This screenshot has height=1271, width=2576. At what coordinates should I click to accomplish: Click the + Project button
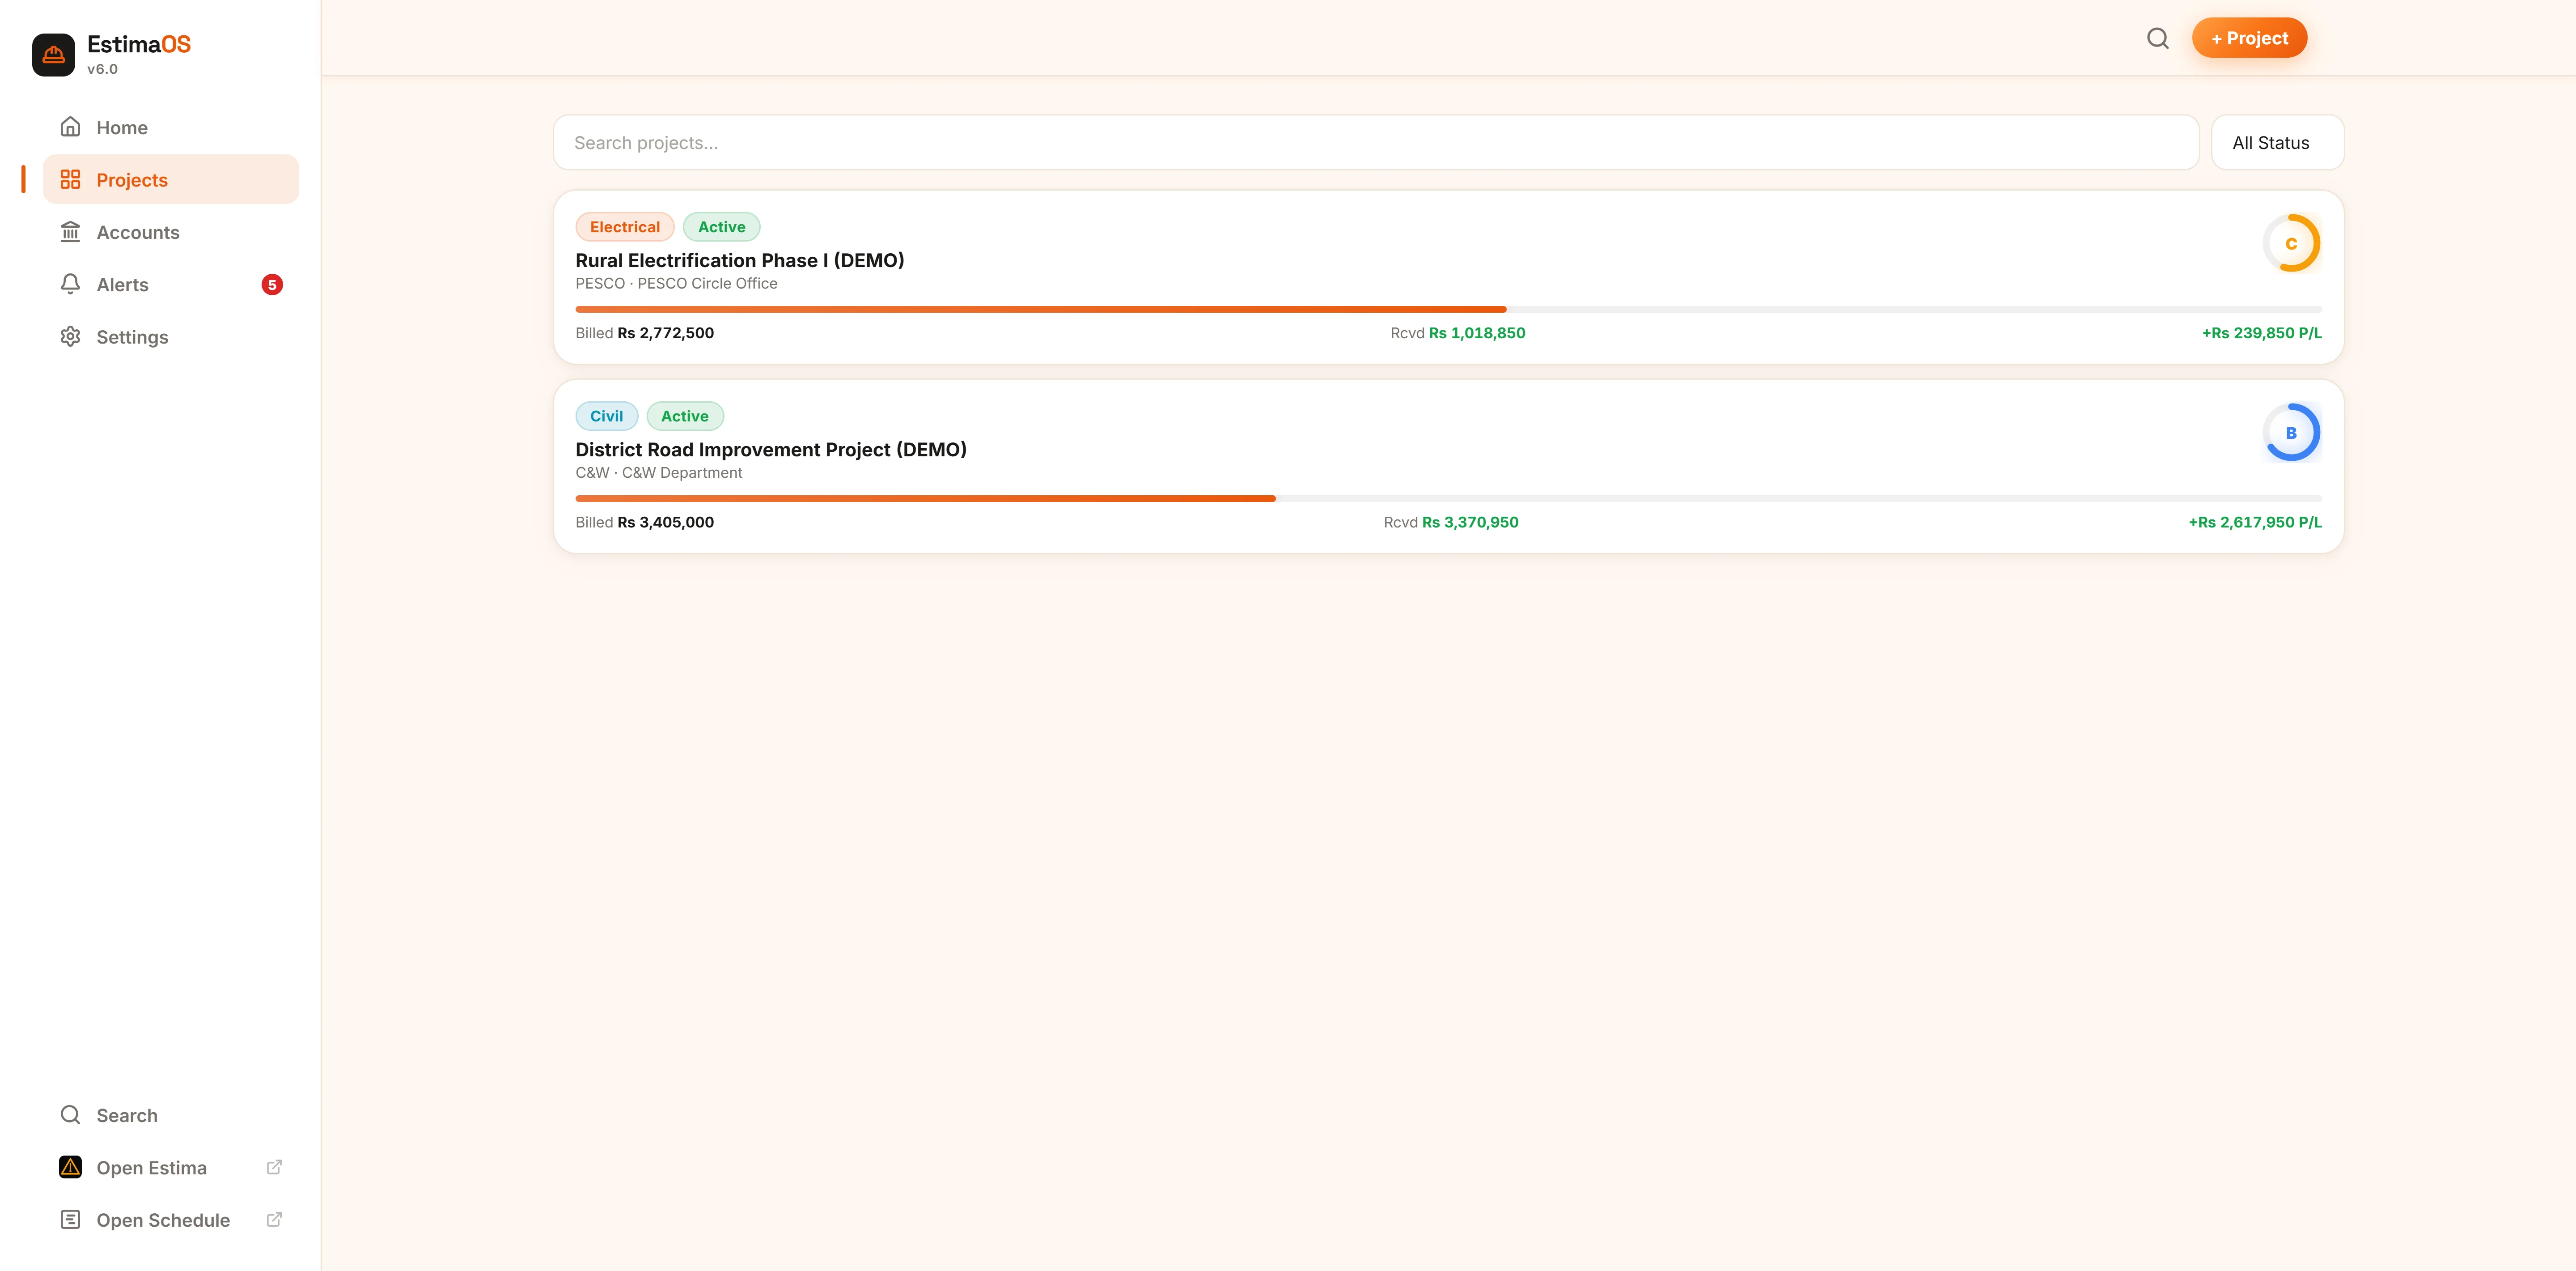tap(2249, 38)
